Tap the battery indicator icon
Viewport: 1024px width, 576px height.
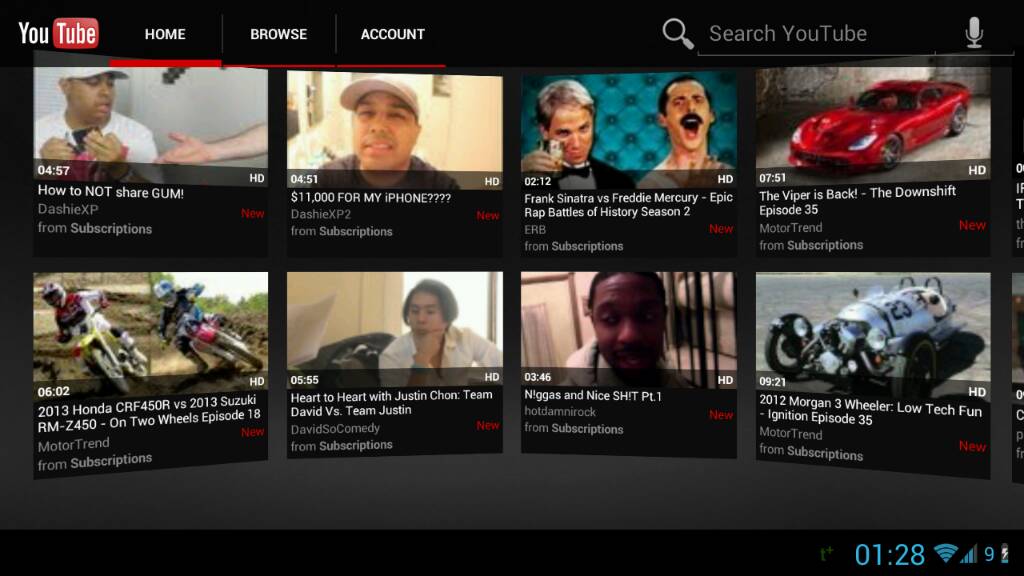click(1004, 553)
